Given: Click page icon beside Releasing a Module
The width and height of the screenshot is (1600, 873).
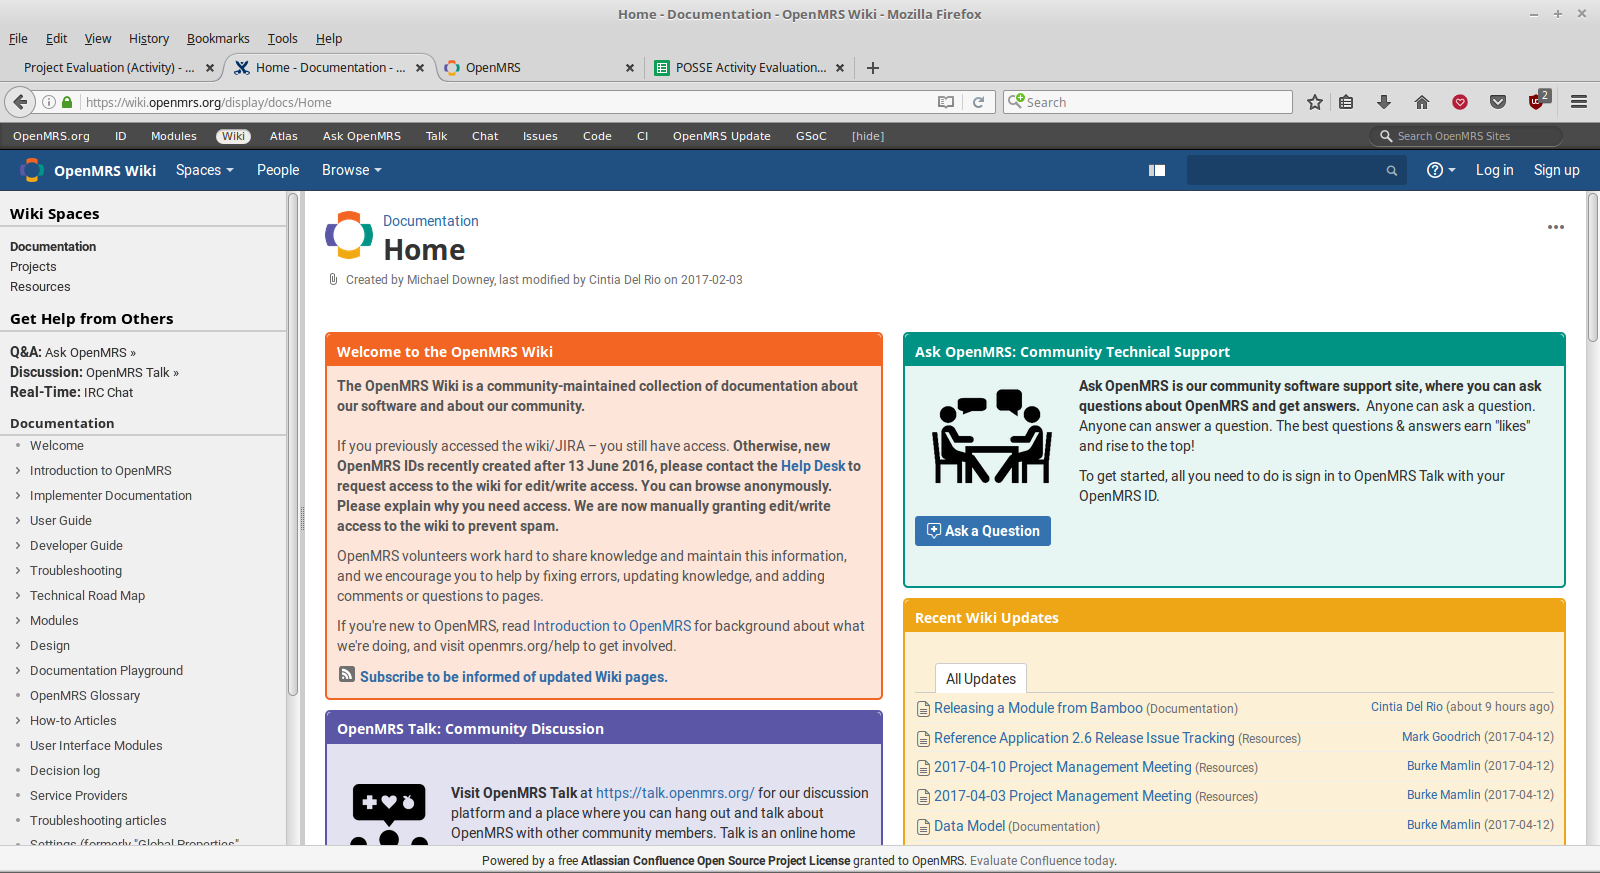Looking at the screenshot, I should pos(924,709).
